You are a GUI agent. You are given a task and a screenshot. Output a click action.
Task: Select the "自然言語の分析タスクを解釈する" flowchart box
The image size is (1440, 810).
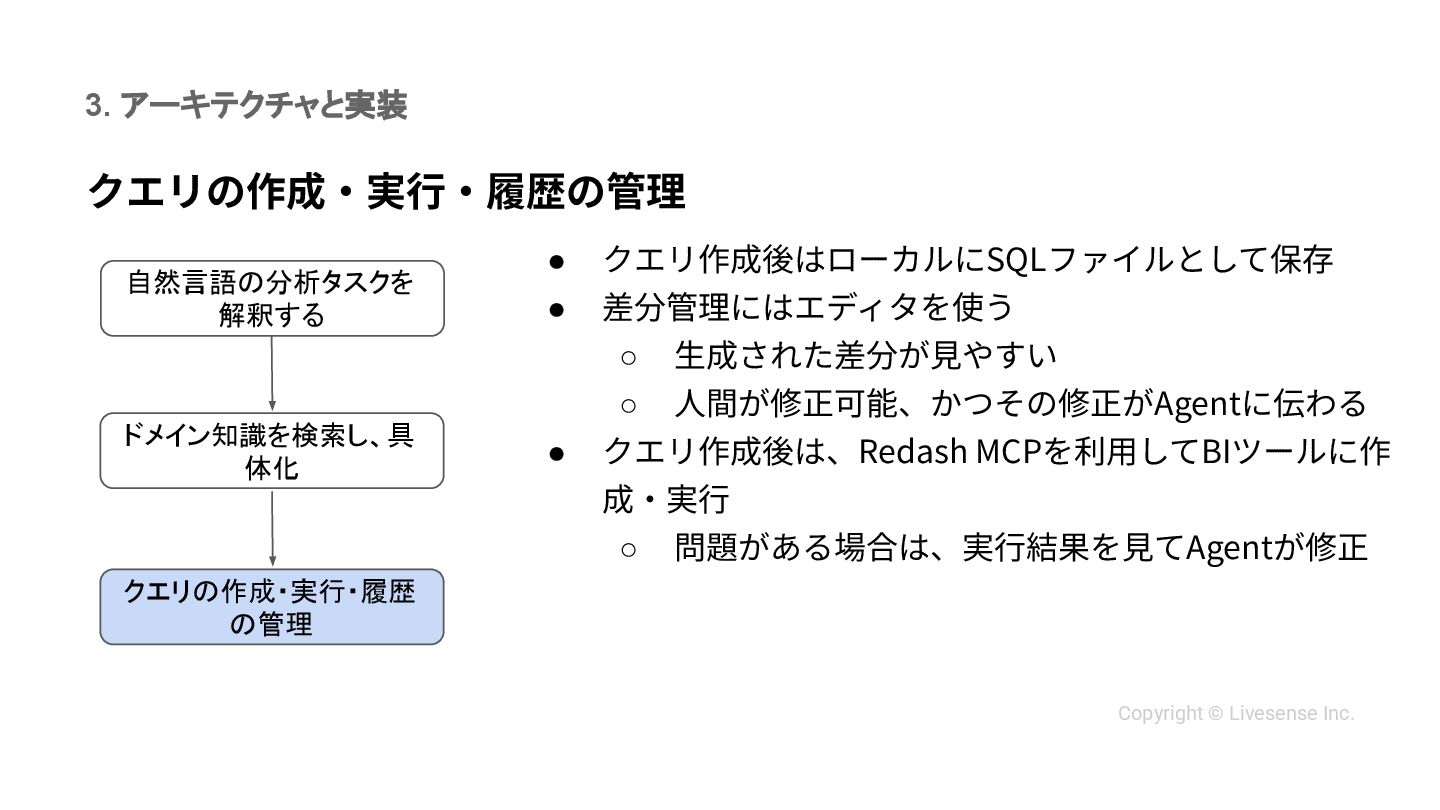coord(272,298)
